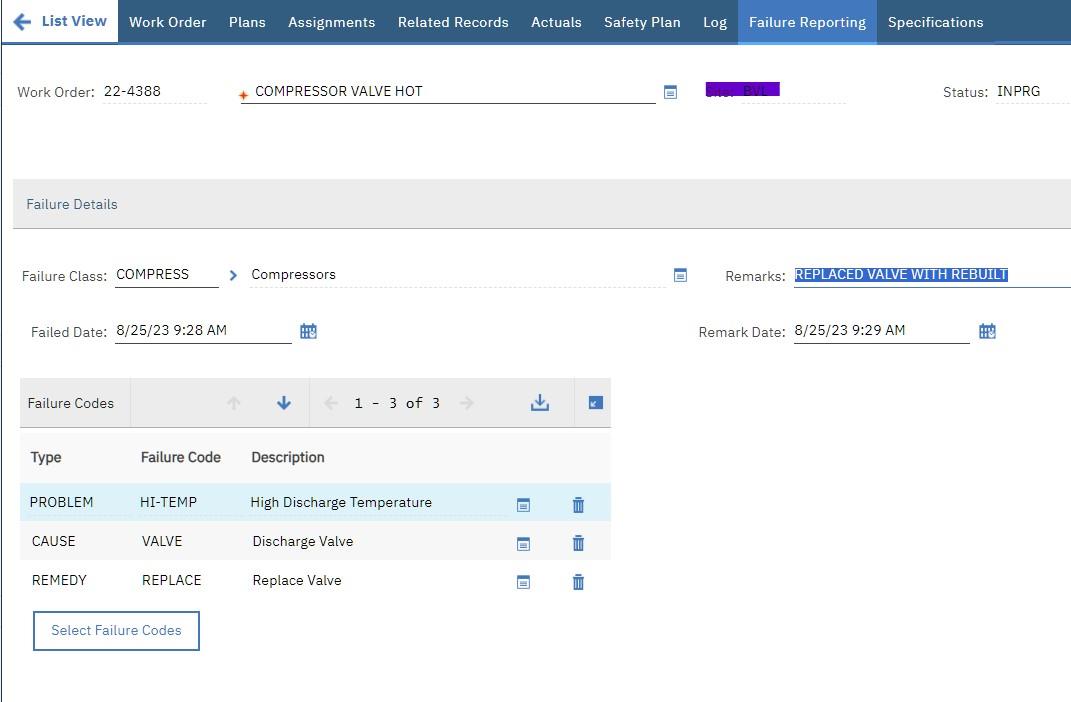This screenshot has height=702, width=1071.
Task: Collapse the Failure Codes table section
Action: click(x=595, y=403)
